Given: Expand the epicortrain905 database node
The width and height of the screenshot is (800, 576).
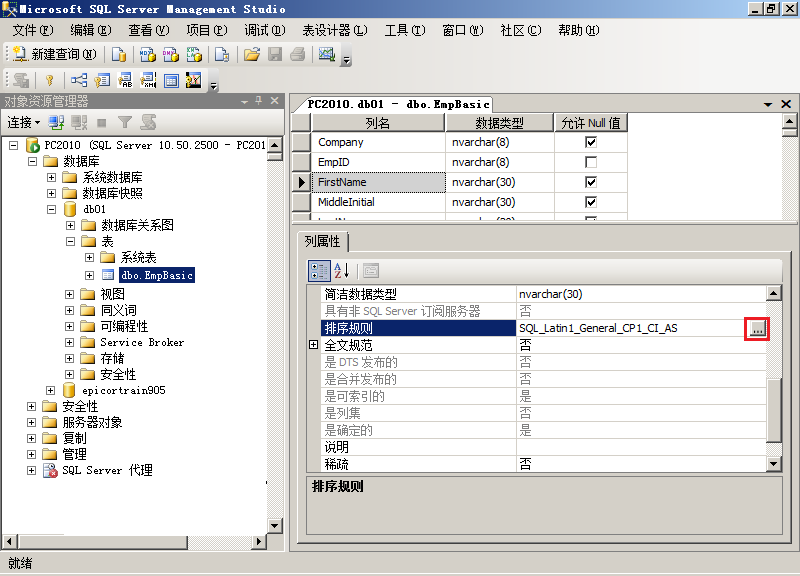Looking at the screenshot, I should pos(51,390).
